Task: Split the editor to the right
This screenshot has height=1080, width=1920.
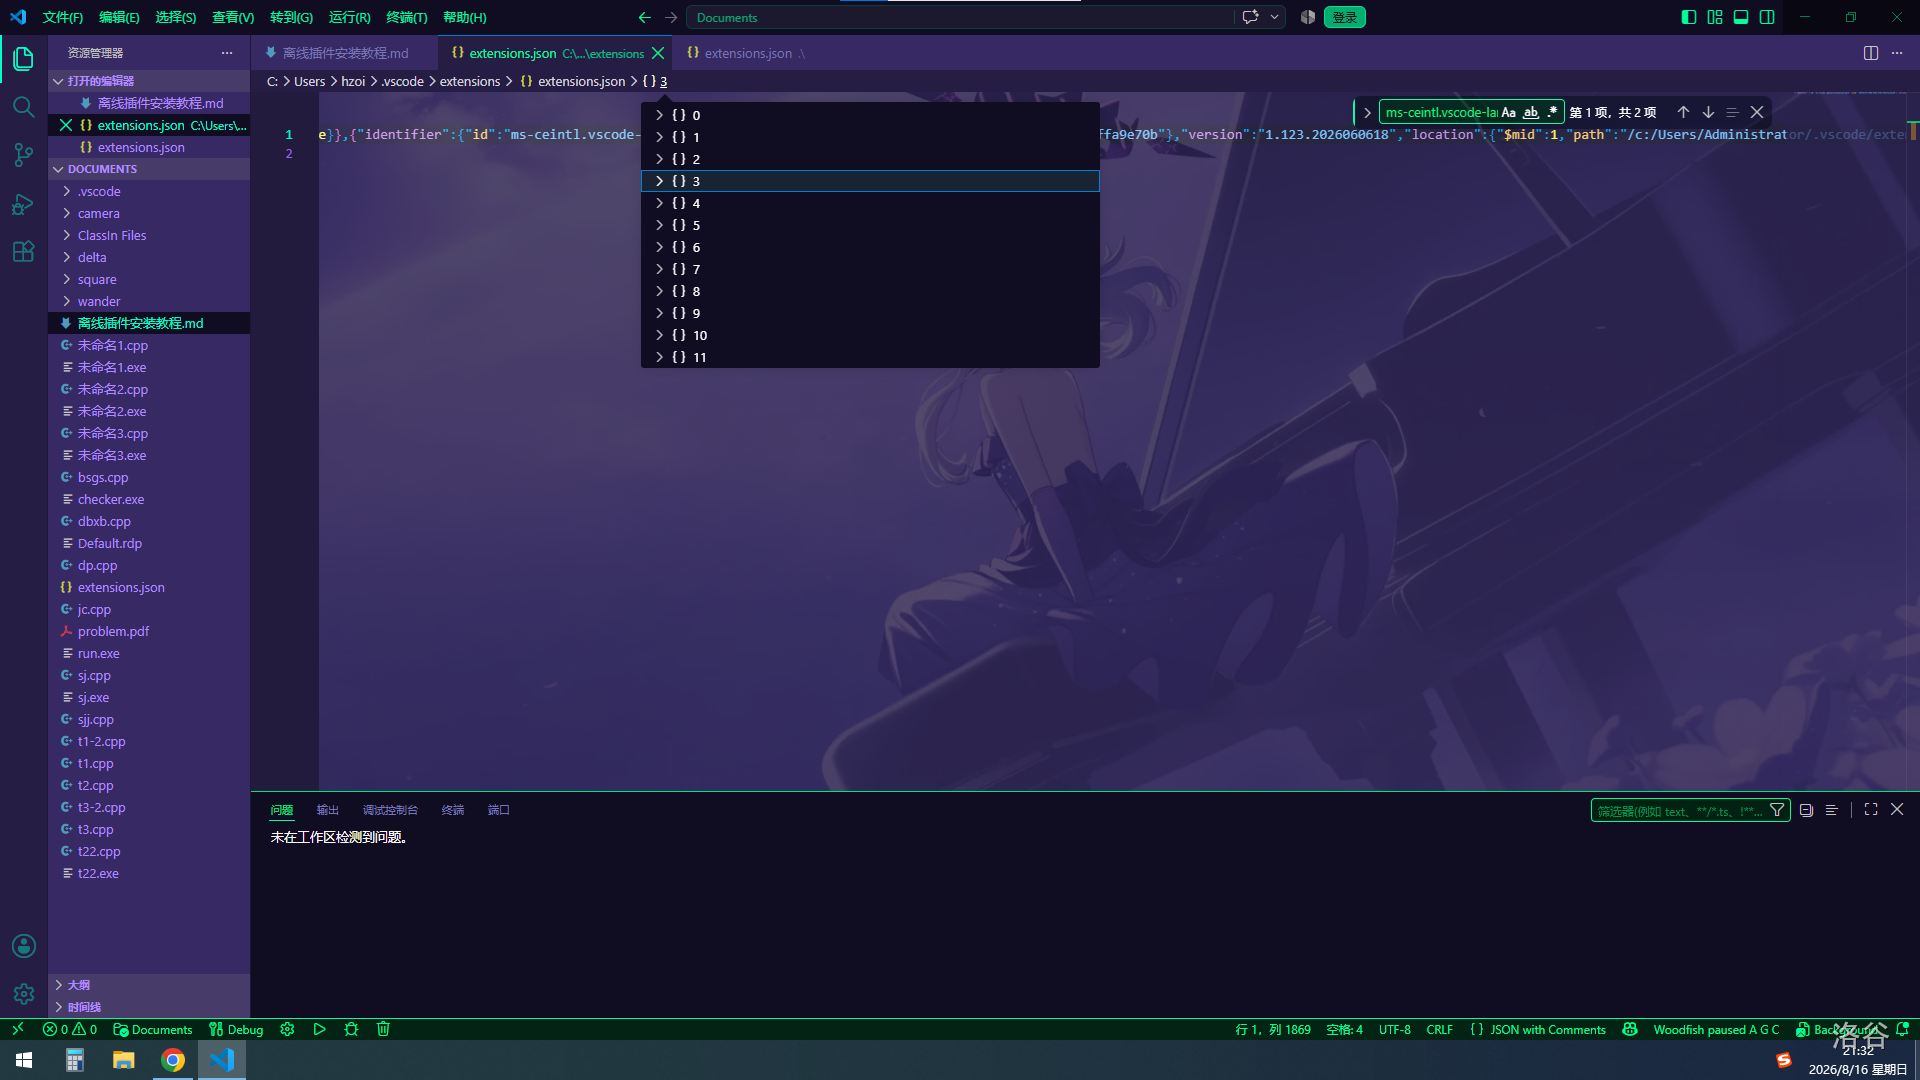Action: [x=1871, y=53]
